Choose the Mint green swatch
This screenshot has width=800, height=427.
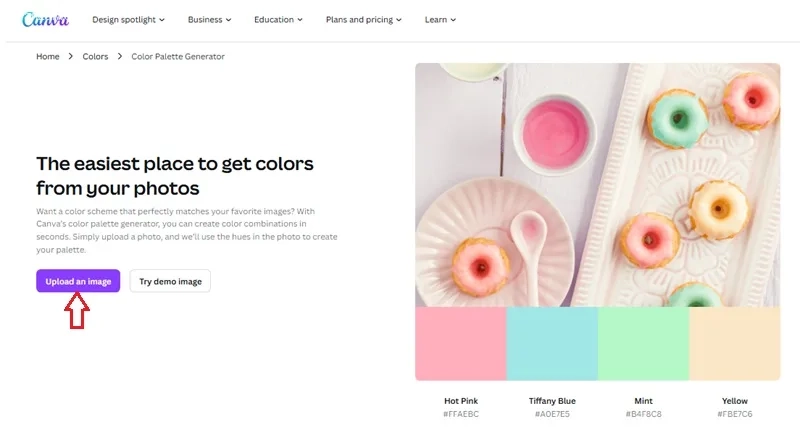[x=643, y=343]
